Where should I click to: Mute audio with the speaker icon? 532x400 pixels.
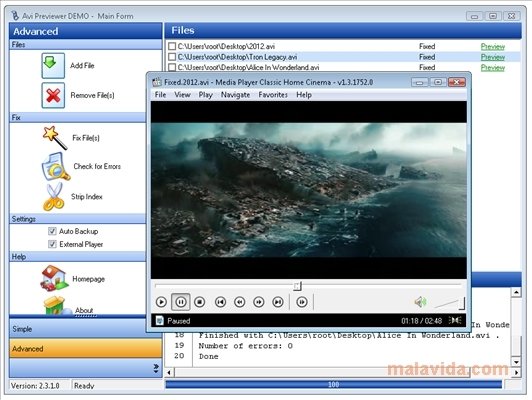click(x=420, y=302)
